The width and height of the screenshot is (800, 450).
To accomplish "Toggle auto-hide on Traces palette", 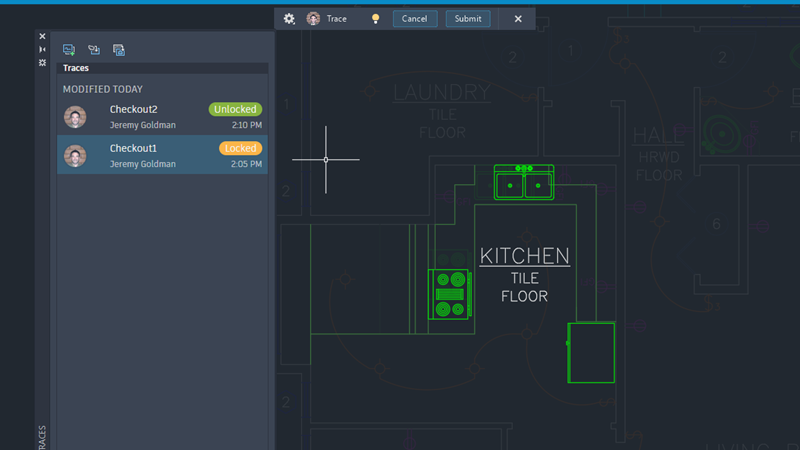I will click(x=42, y=49).
